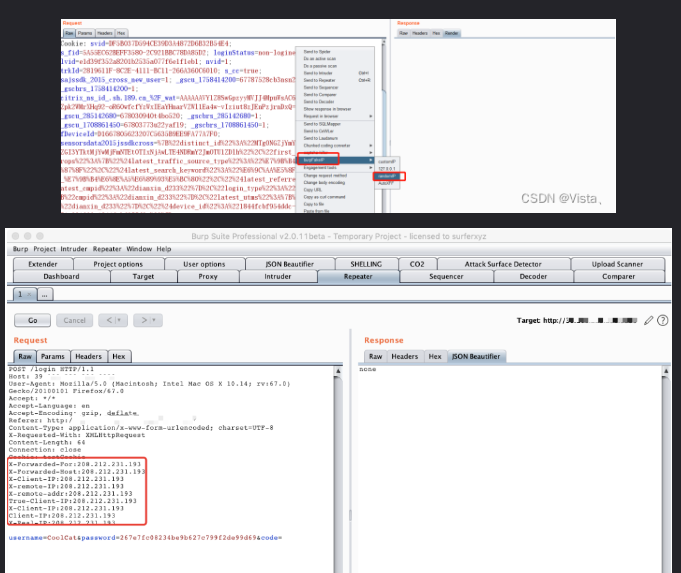
Task: Click the username=CoolCat request body line
Action: (x=145, y=538)
